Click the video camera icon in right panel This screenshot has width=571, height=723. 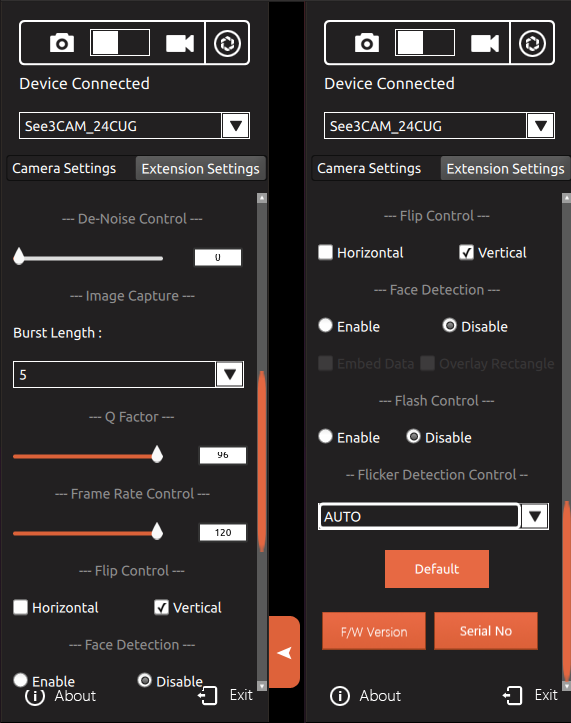(485, 43)
